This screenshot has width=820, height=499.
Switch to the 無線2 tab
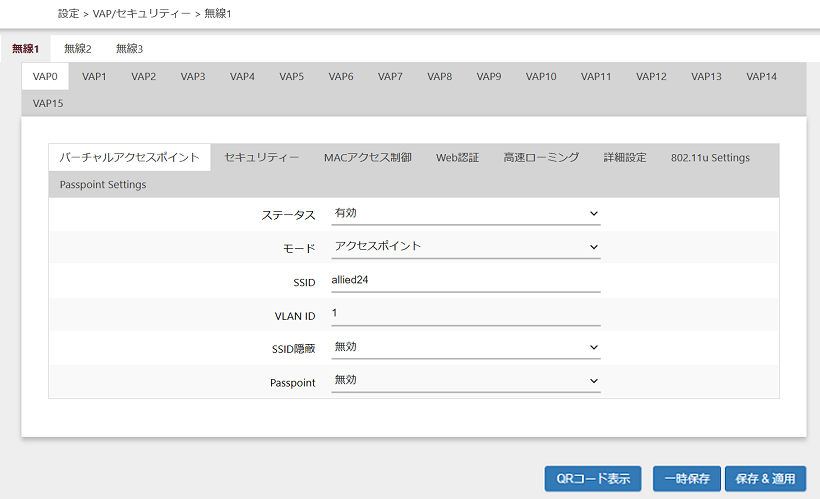tap(77, 49)
